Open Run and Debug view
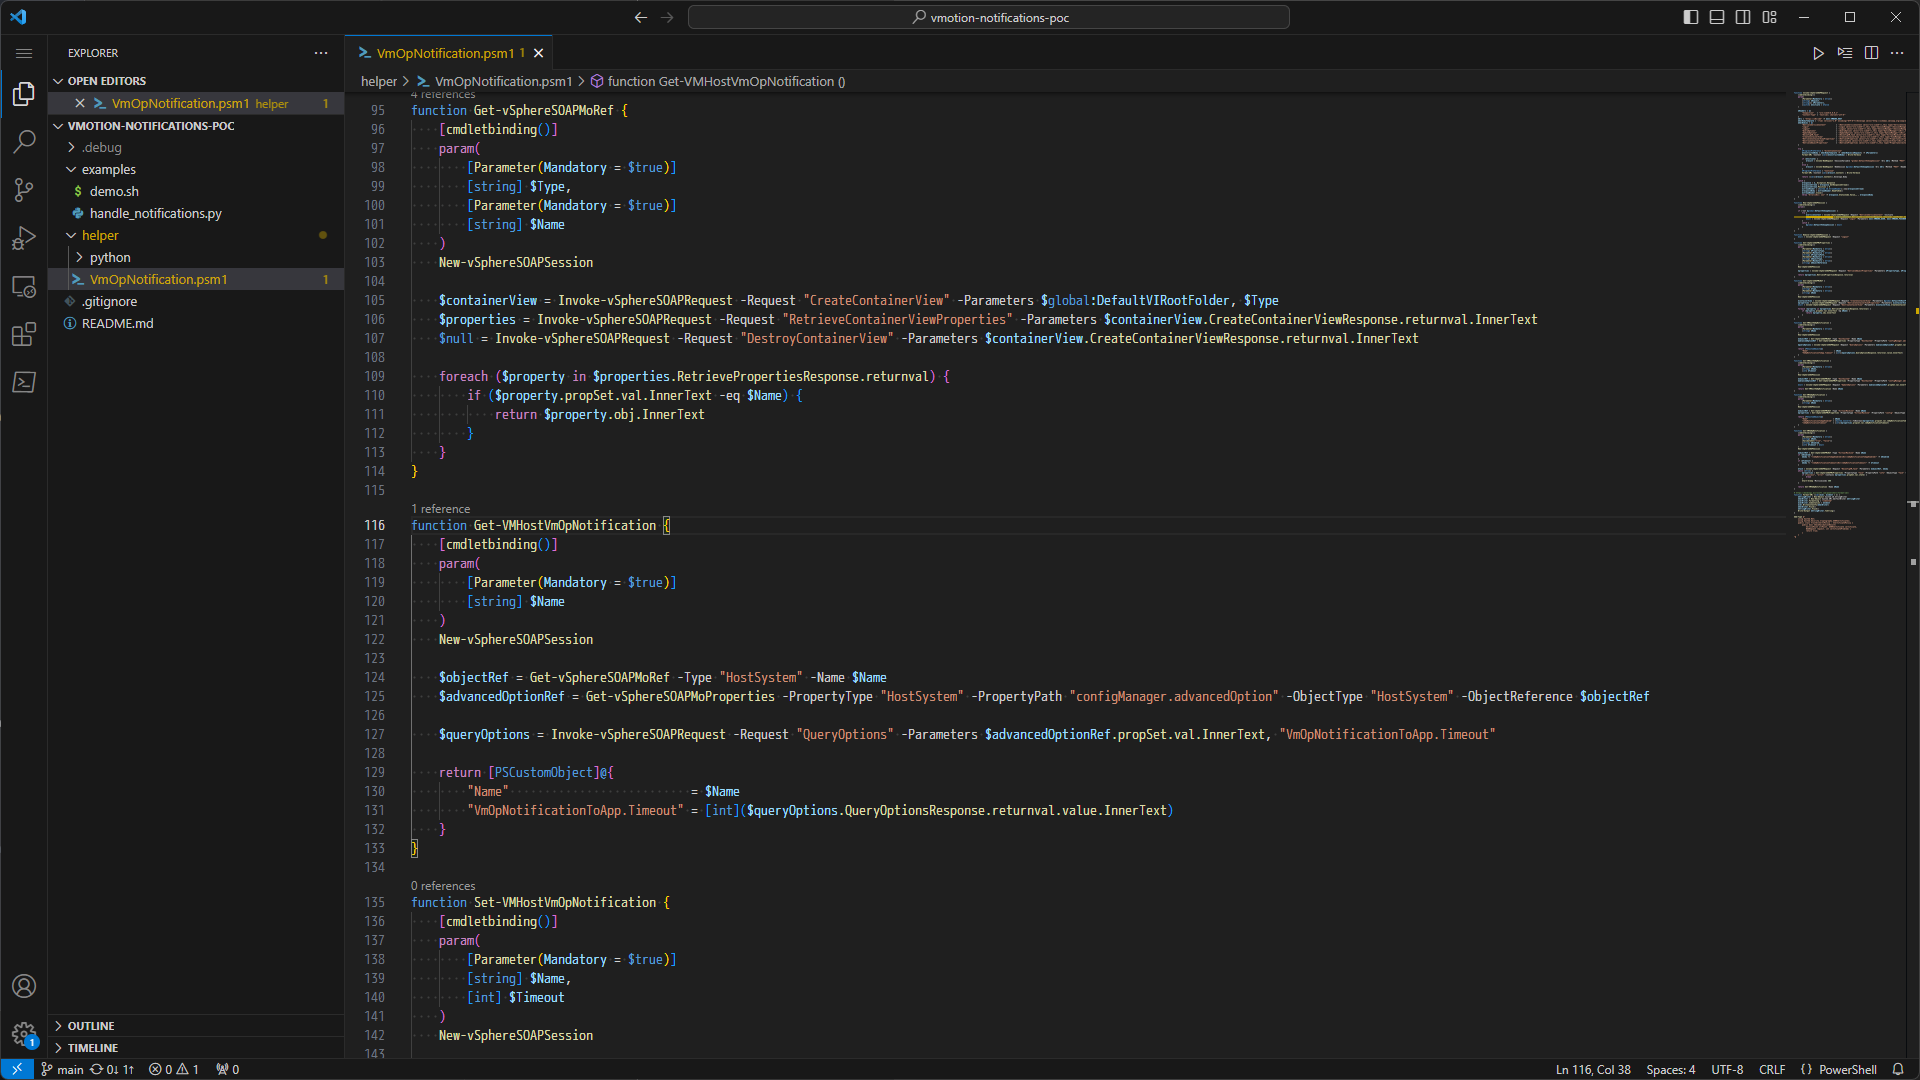Image resolution: width=1920 pixels, height=1080 pixels. point(24,238)
